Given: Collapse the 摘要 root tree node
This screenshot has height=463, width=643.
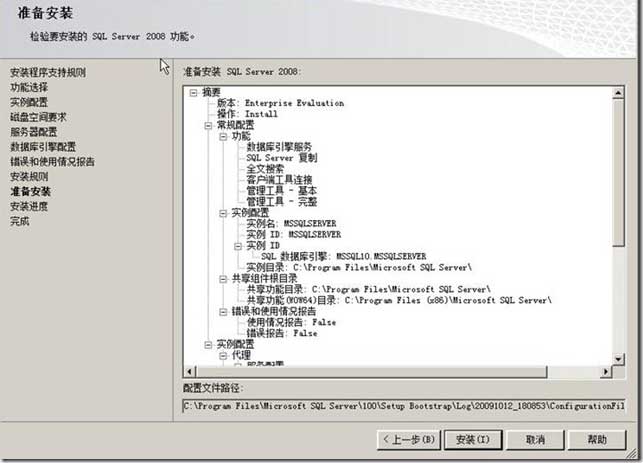Looking at the screenshot, I should [x=193, y=93].
